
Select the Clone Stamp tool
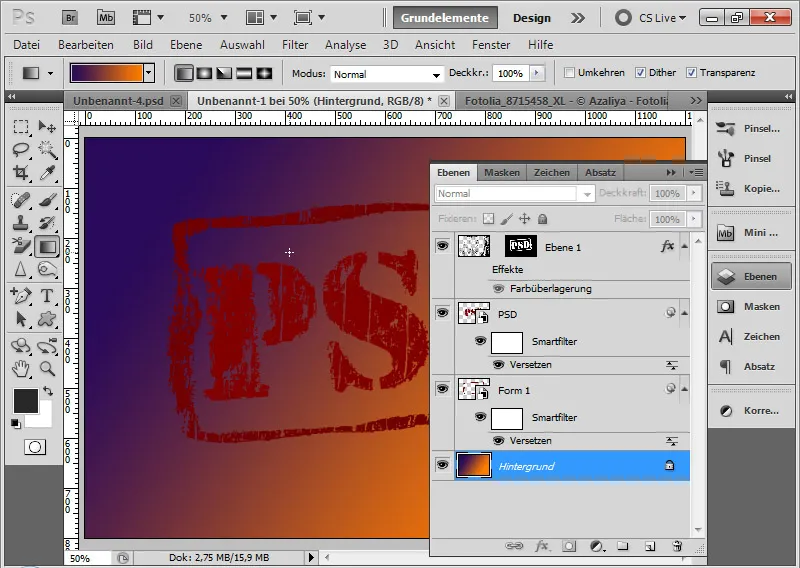(20, 223)
